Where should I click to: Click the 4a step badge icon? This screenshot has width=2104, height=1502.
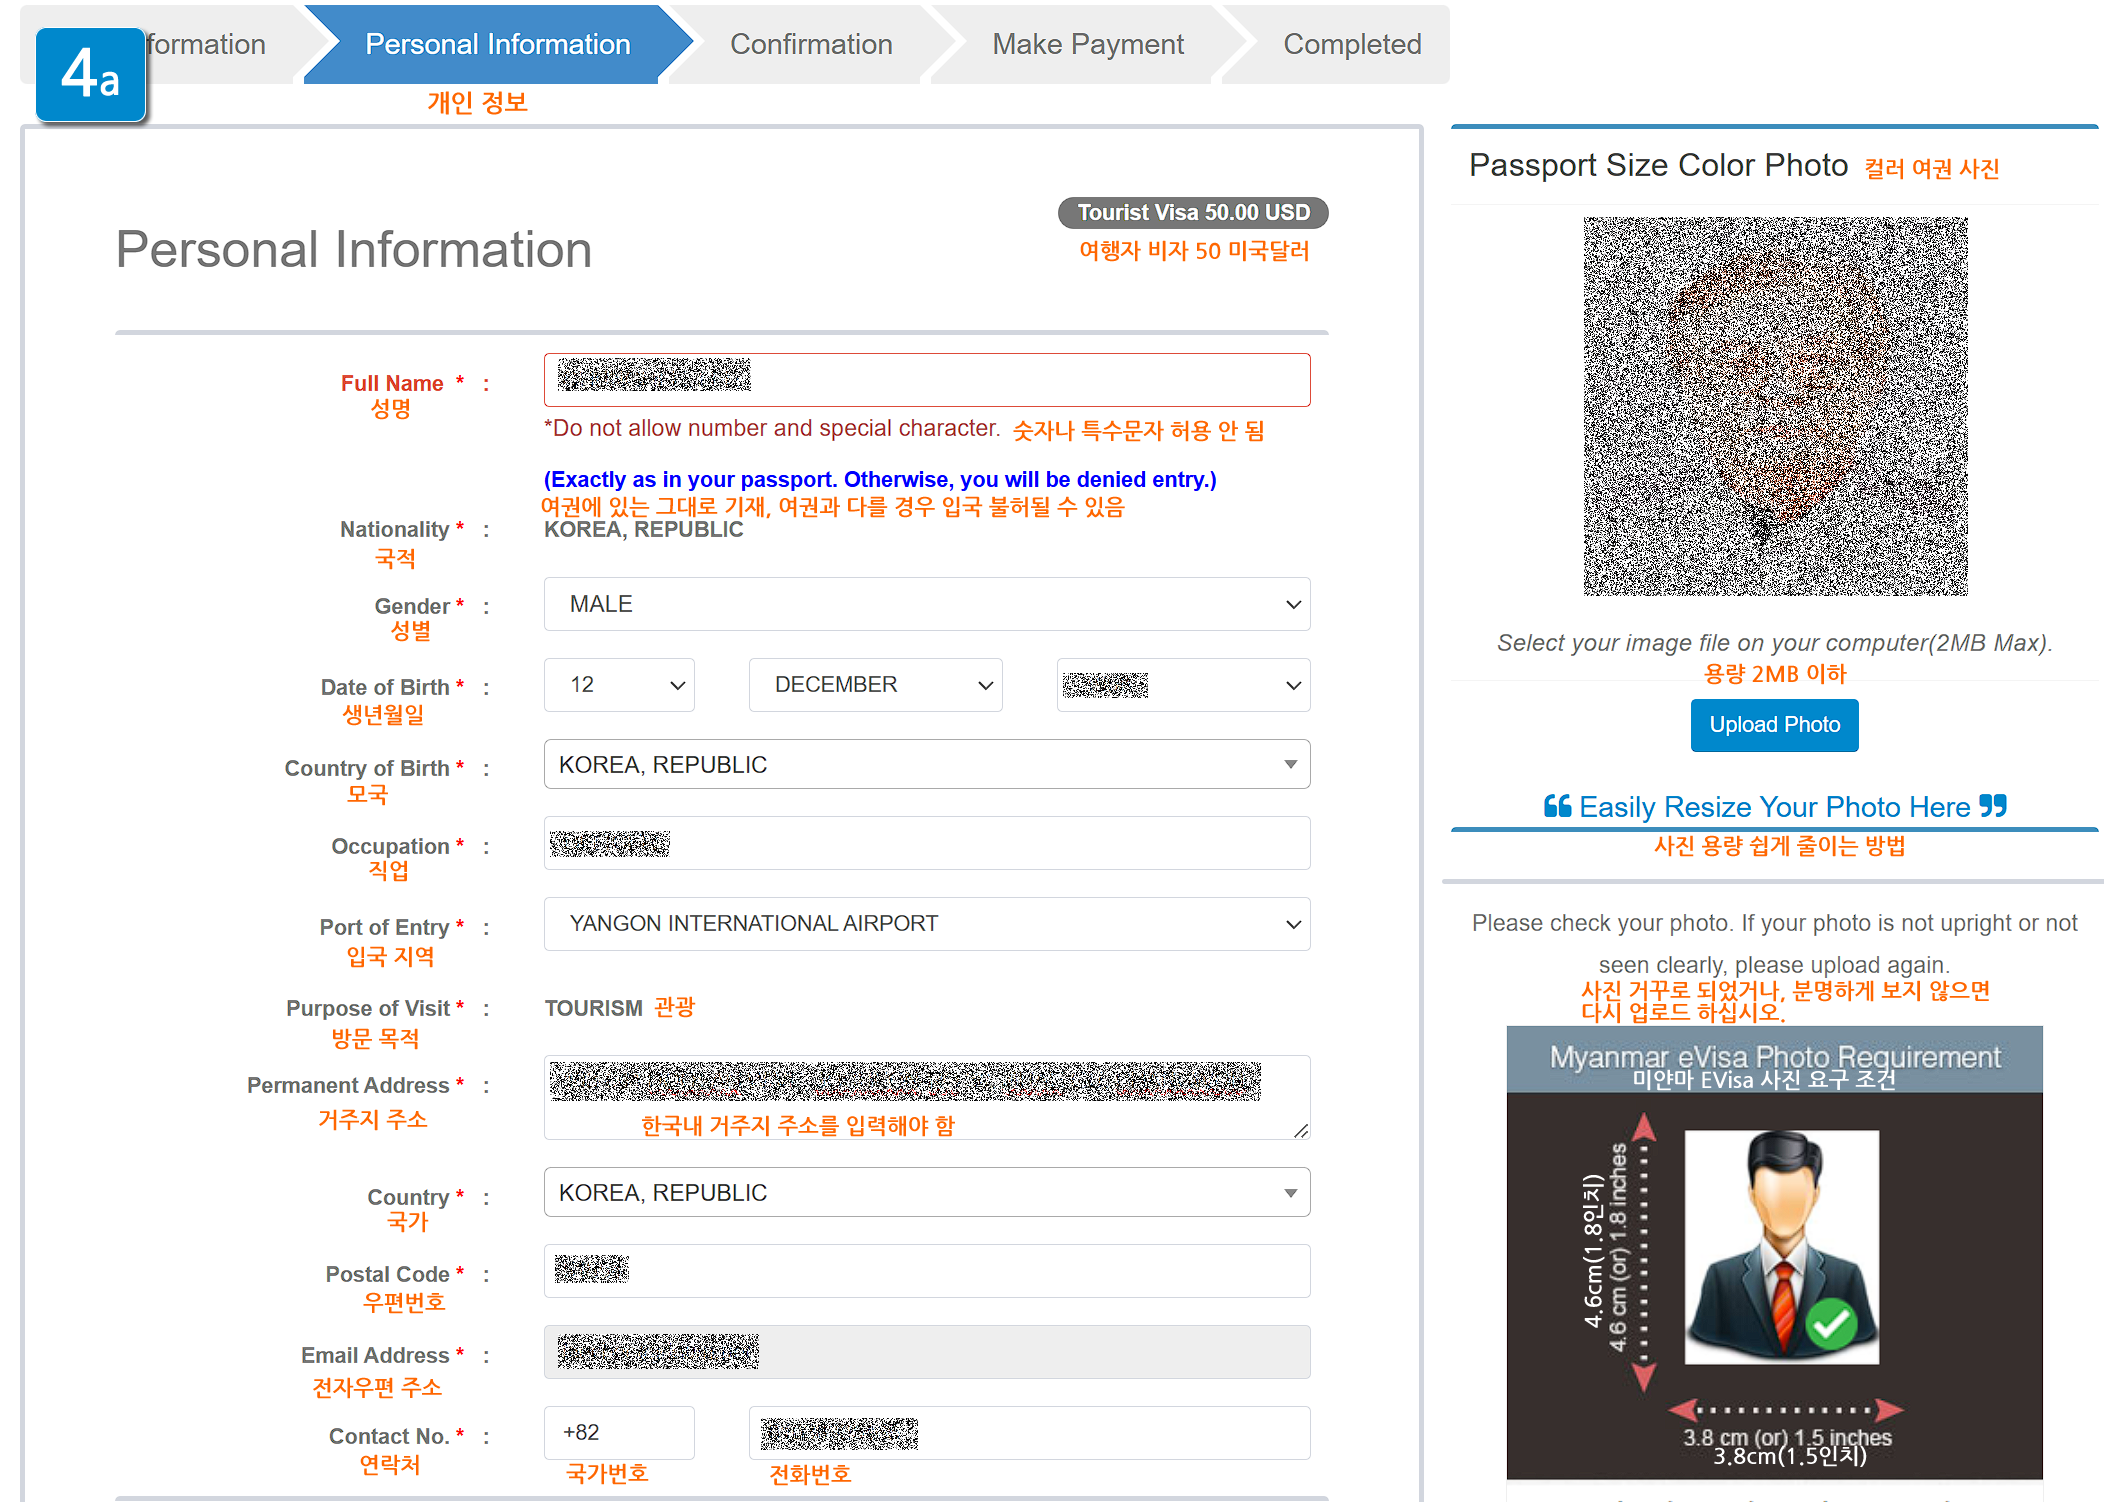[x=91, y=75]
